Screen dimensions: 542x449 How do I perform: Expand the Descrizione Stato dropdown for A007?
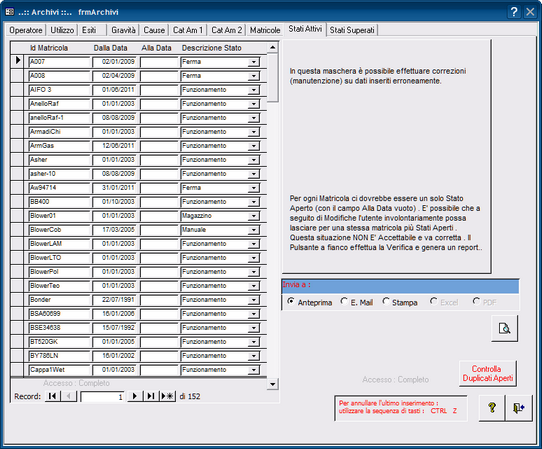pyautogui.click(x=254, y=62)
